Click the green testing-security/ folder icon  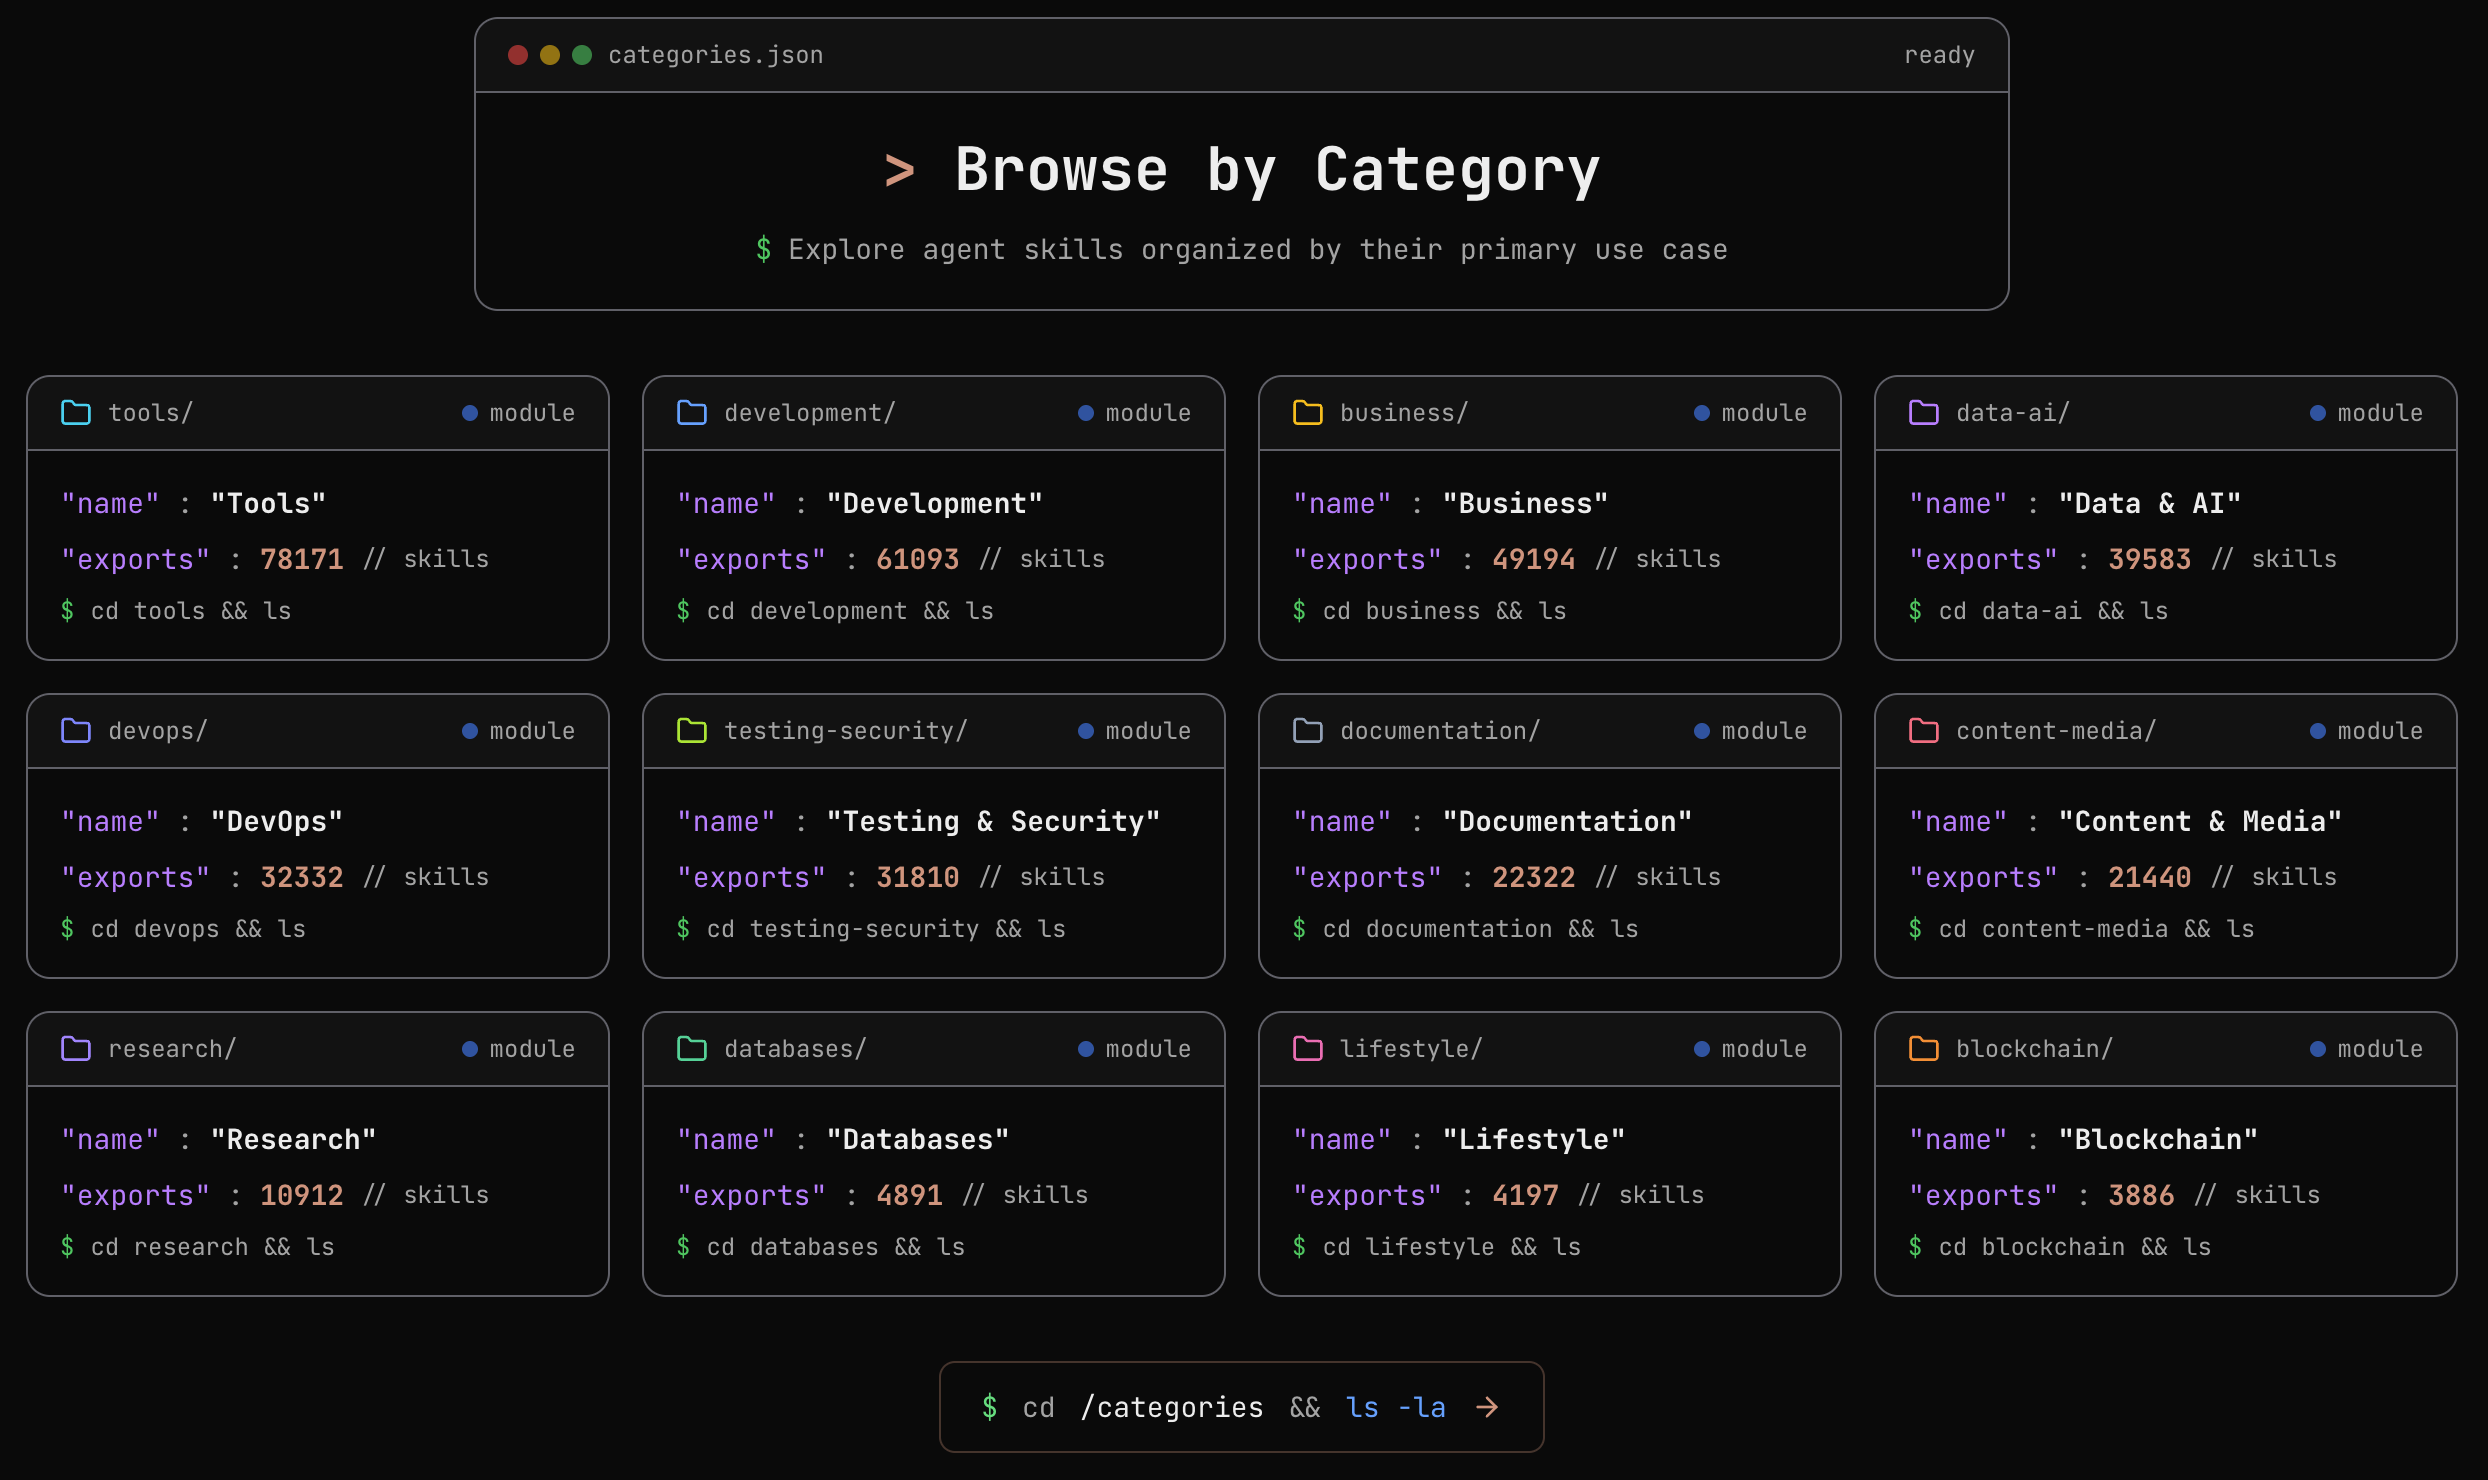tap(692, 730)
